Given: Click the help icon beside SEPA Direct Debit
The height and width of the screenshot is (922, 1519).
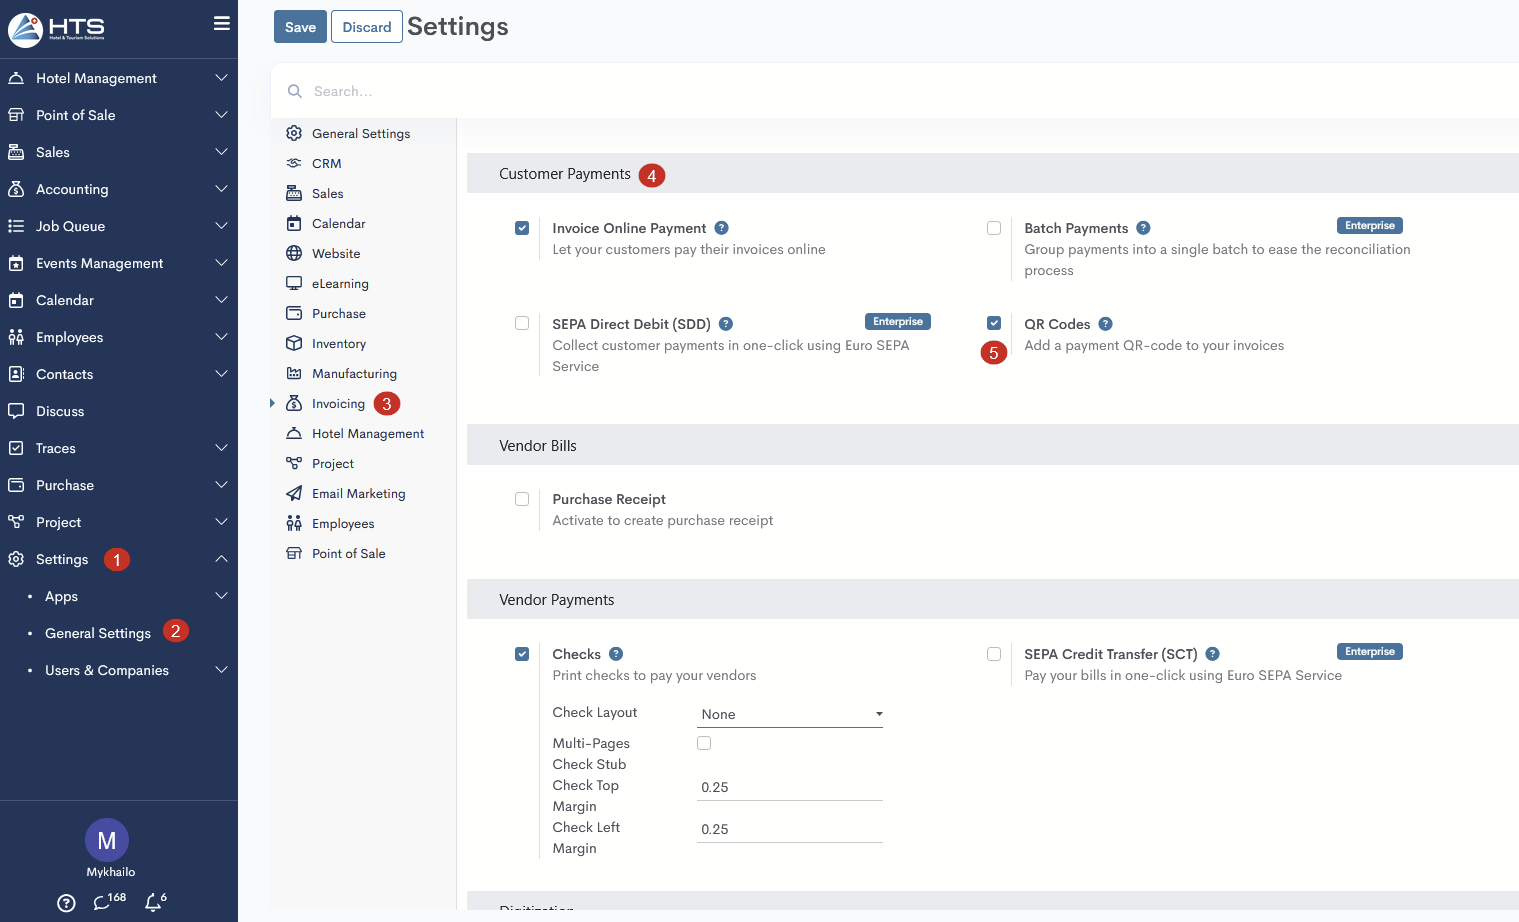Looking at the screenshot, I should 726,324.
